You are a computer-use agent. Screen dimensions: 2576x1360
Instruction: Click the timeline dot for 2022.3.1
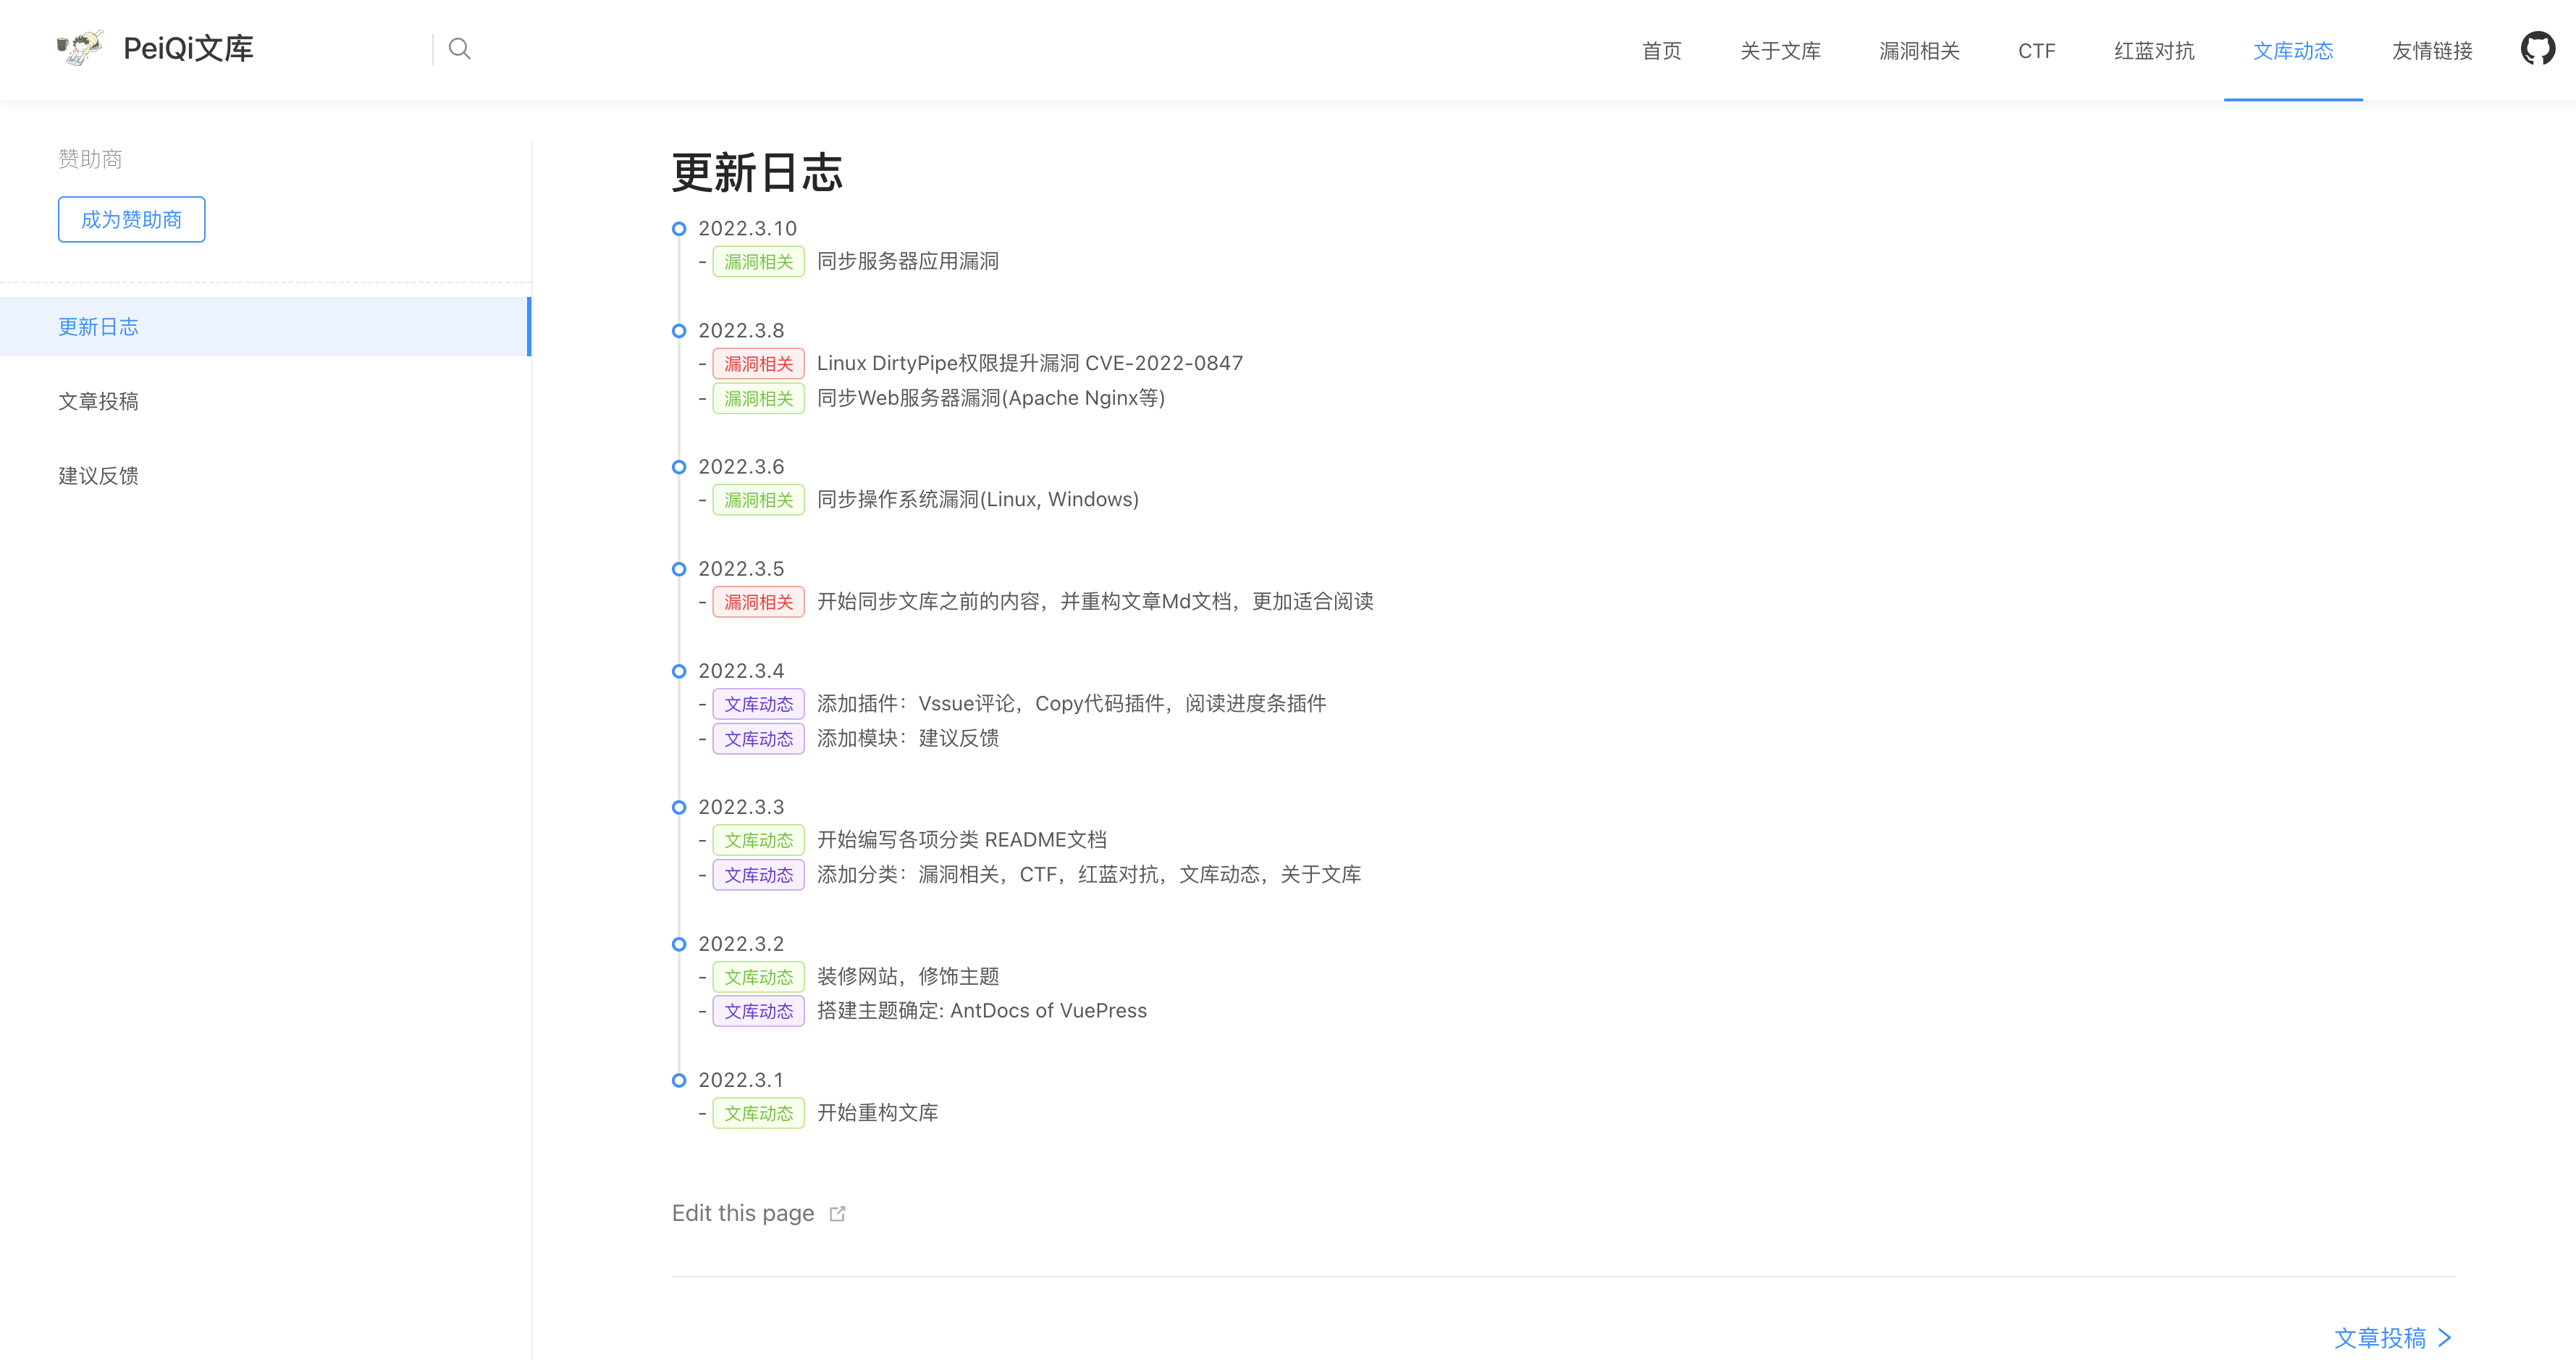[680, 1080]
